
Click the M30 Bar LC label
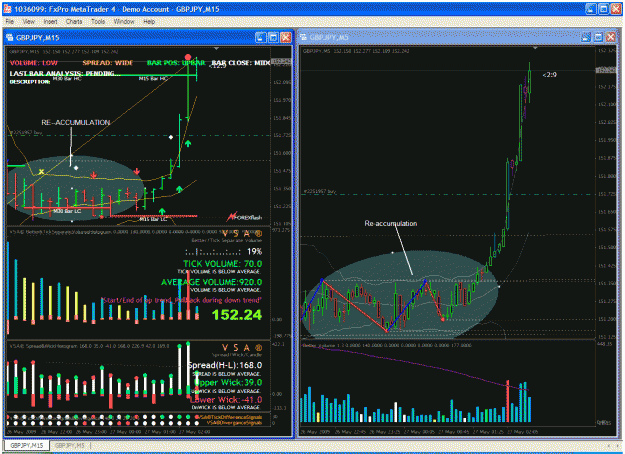click(x=67, y=211)
